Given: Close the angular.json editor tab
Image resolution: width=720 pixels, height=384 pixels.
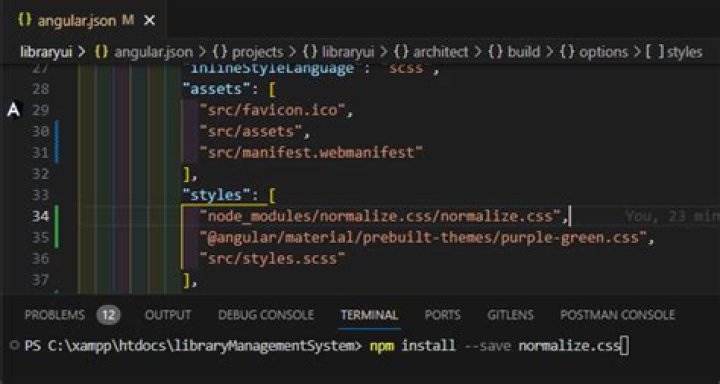Looking at the screenshot, I should [x=149, y=21].
